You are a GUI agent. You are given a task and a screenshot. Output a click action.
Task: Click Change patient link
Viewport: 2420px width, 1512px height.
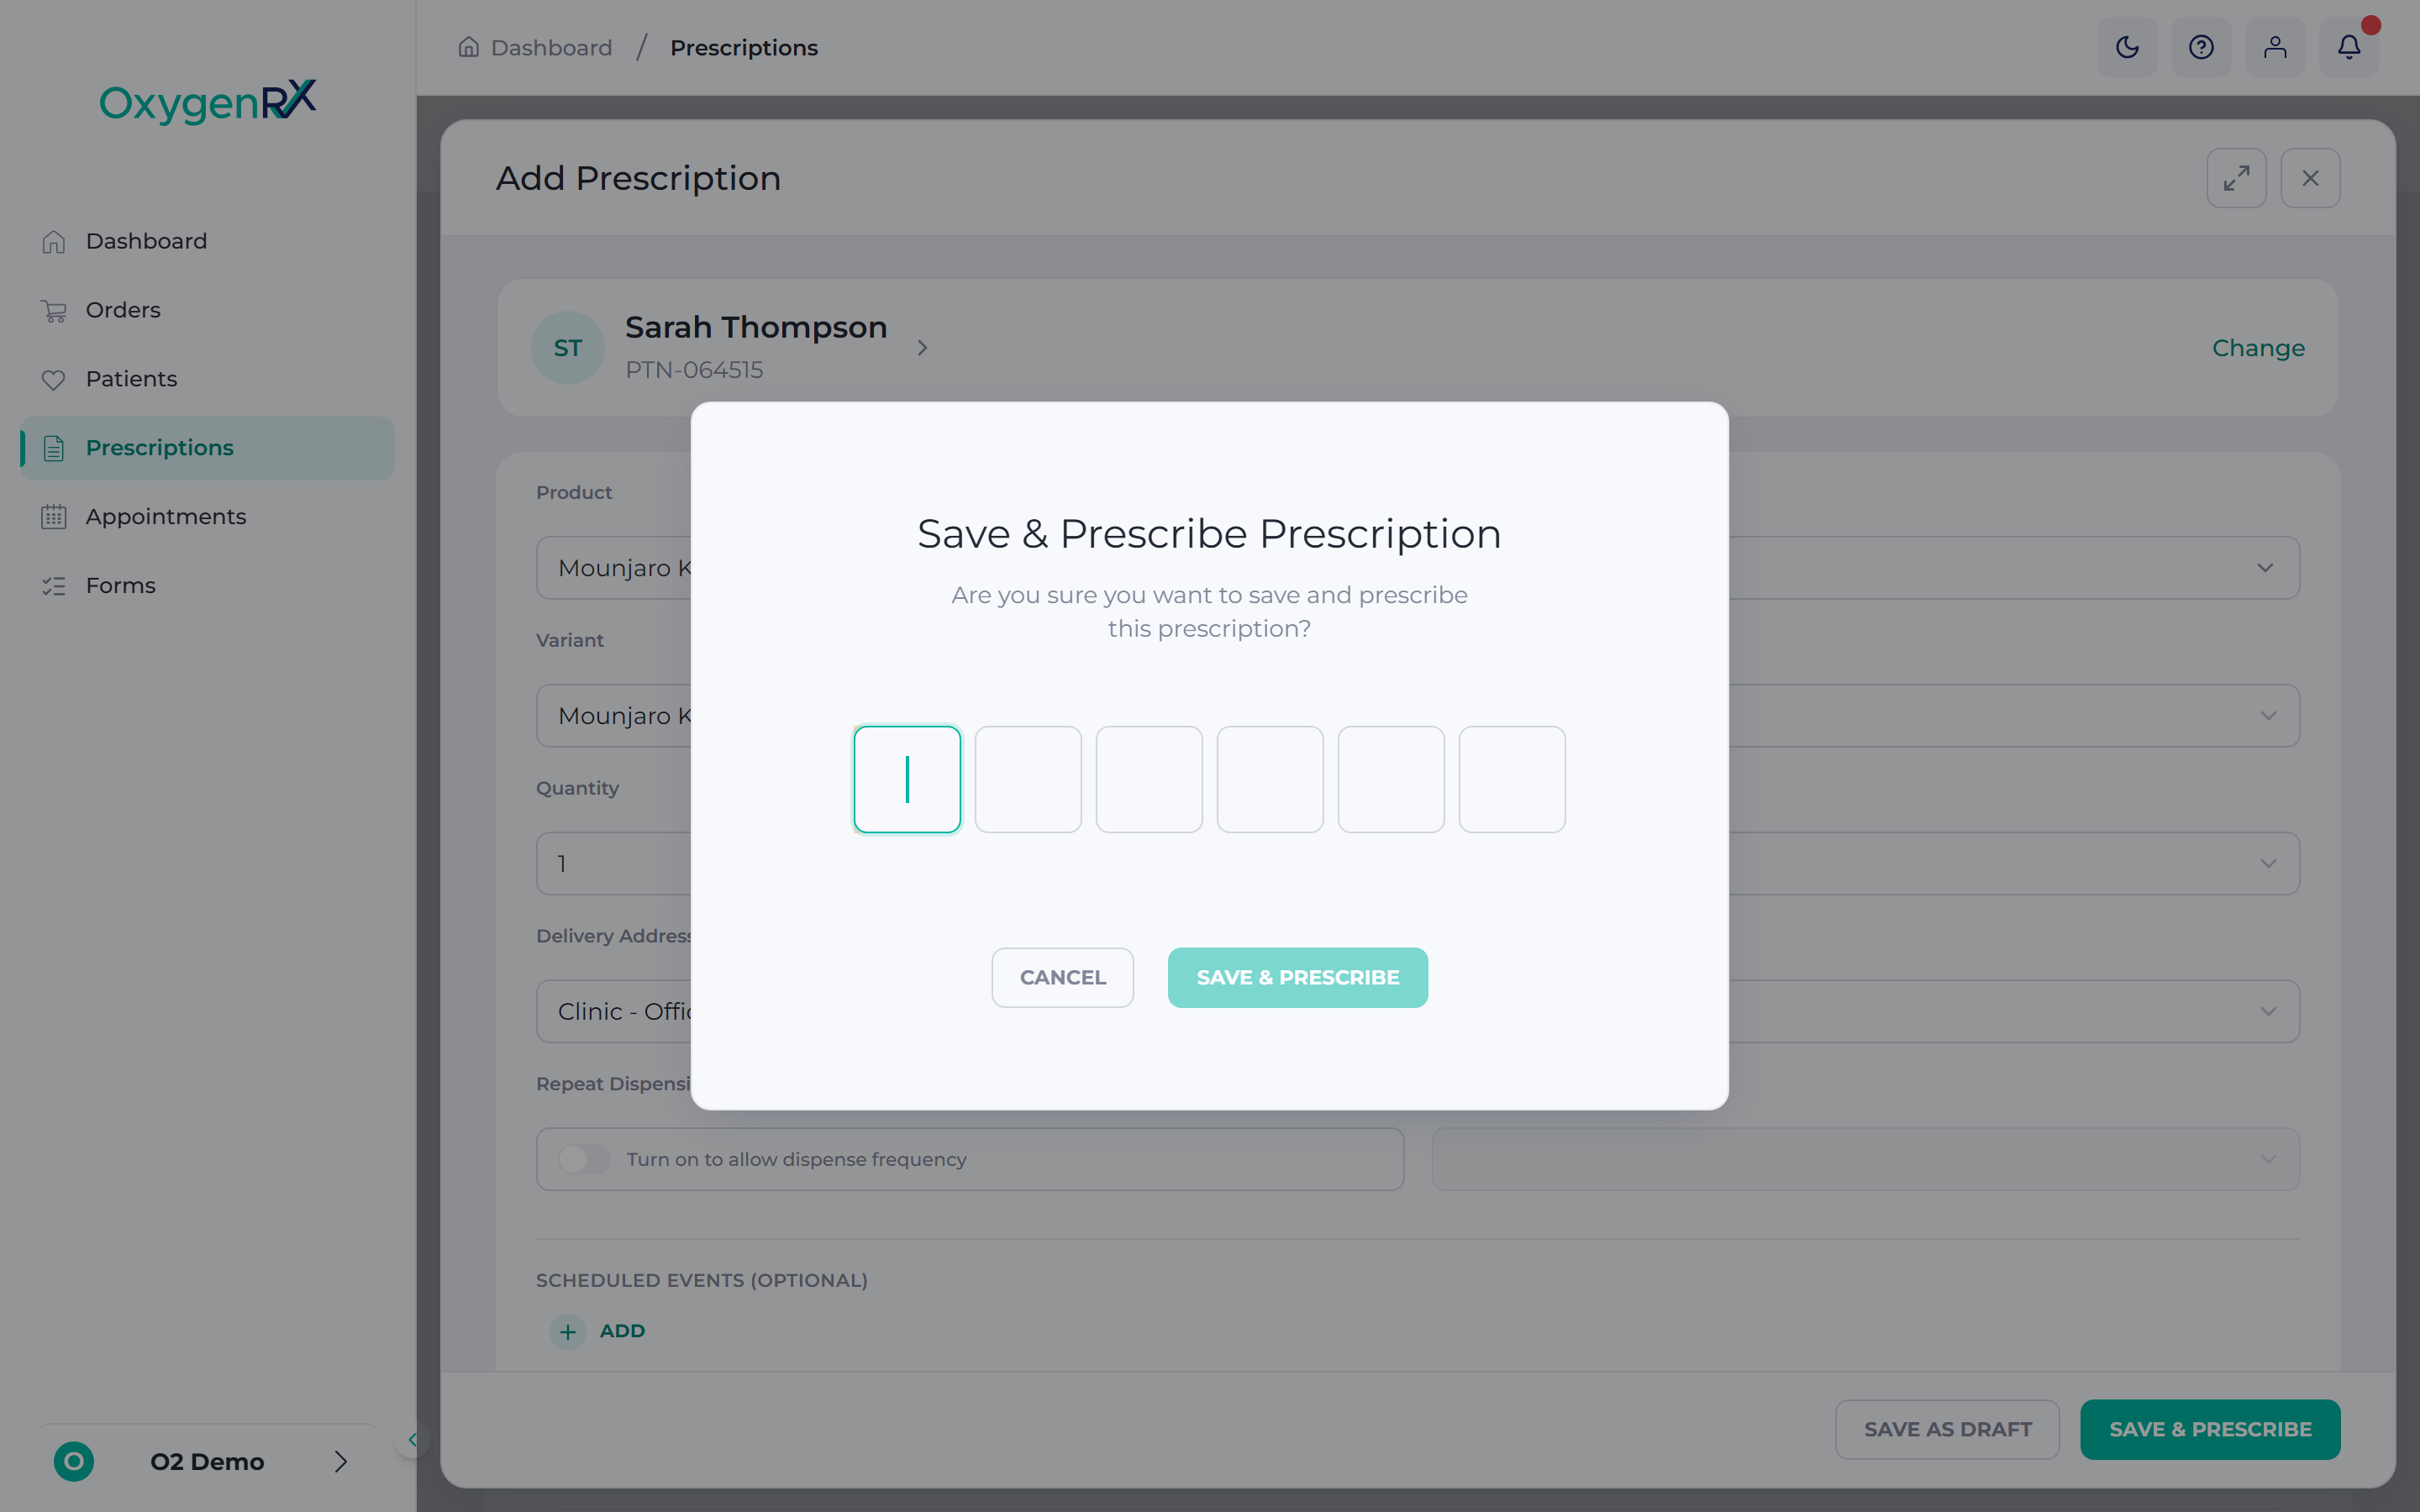coord(2258,348)
